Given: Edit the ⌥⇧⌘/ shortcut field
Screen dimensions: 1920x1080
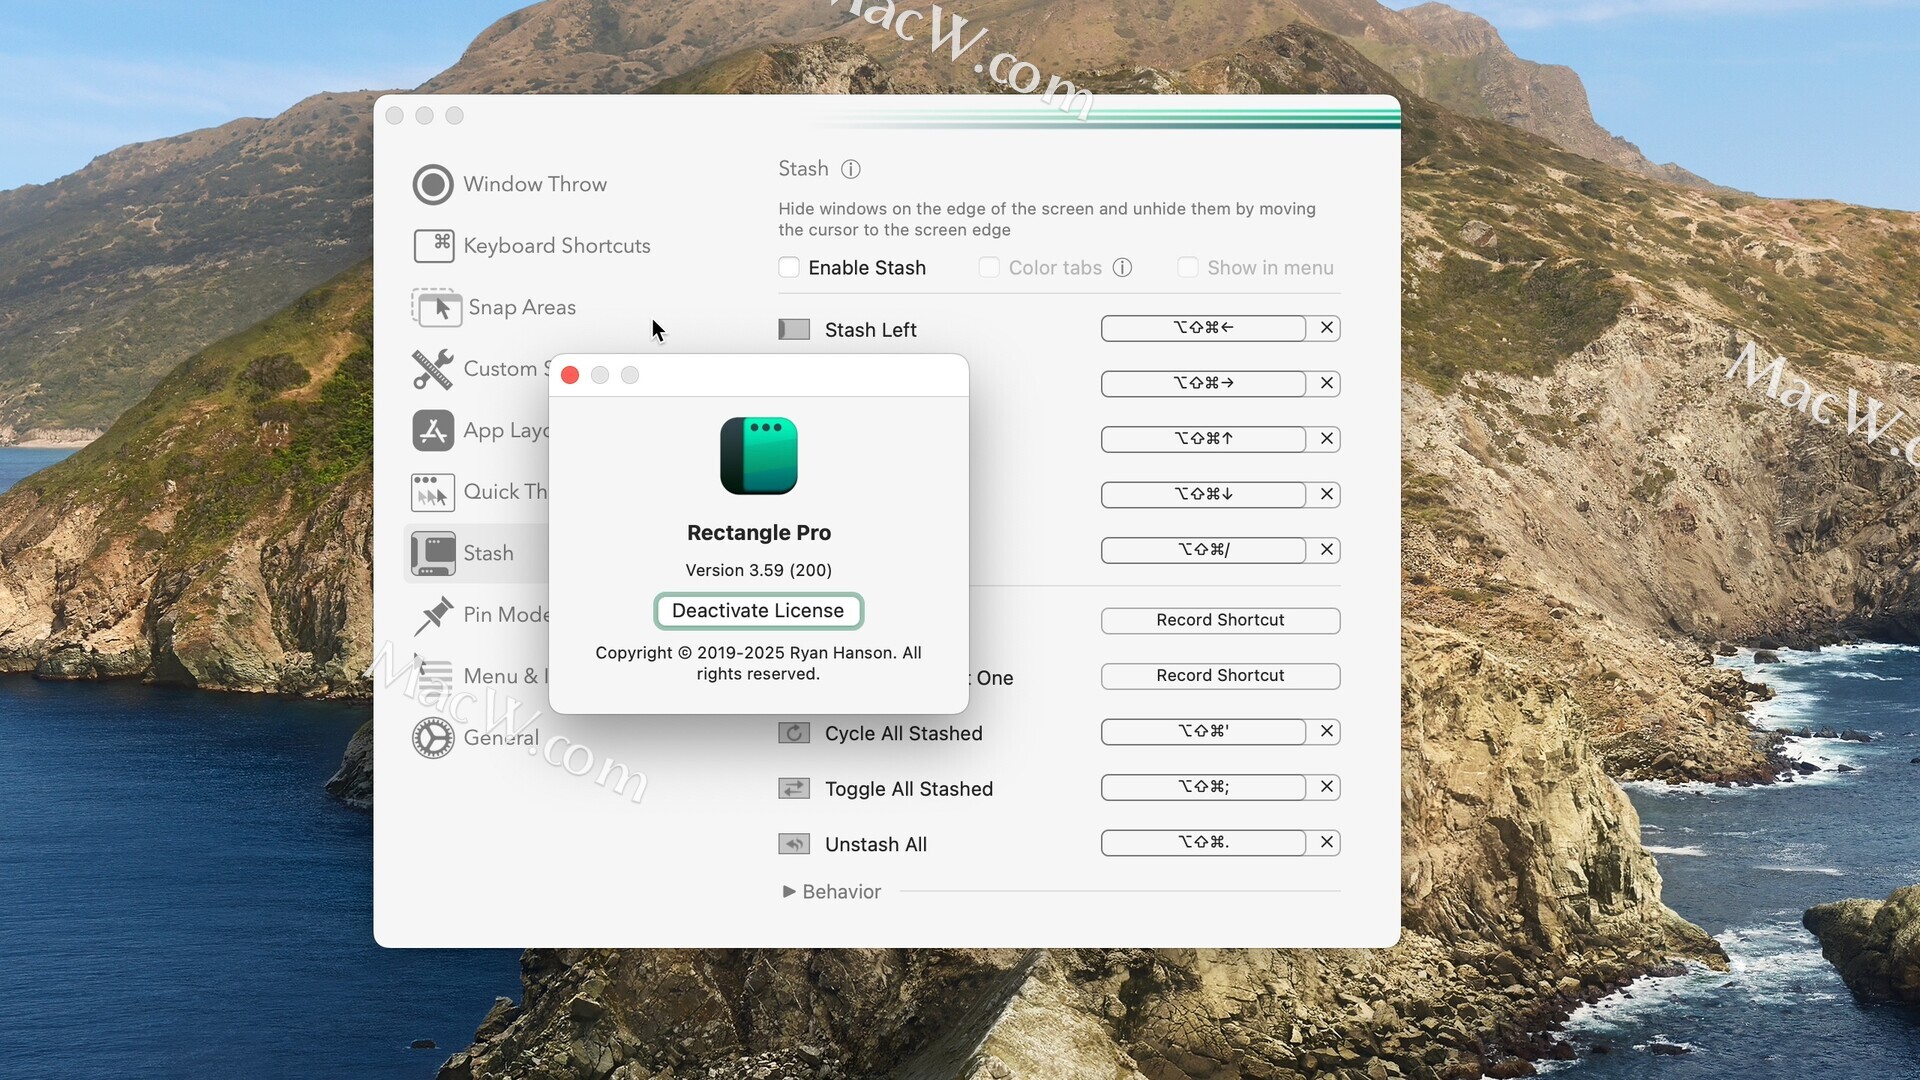Looking at the screenshot, I should click(x=1203, y=550).
